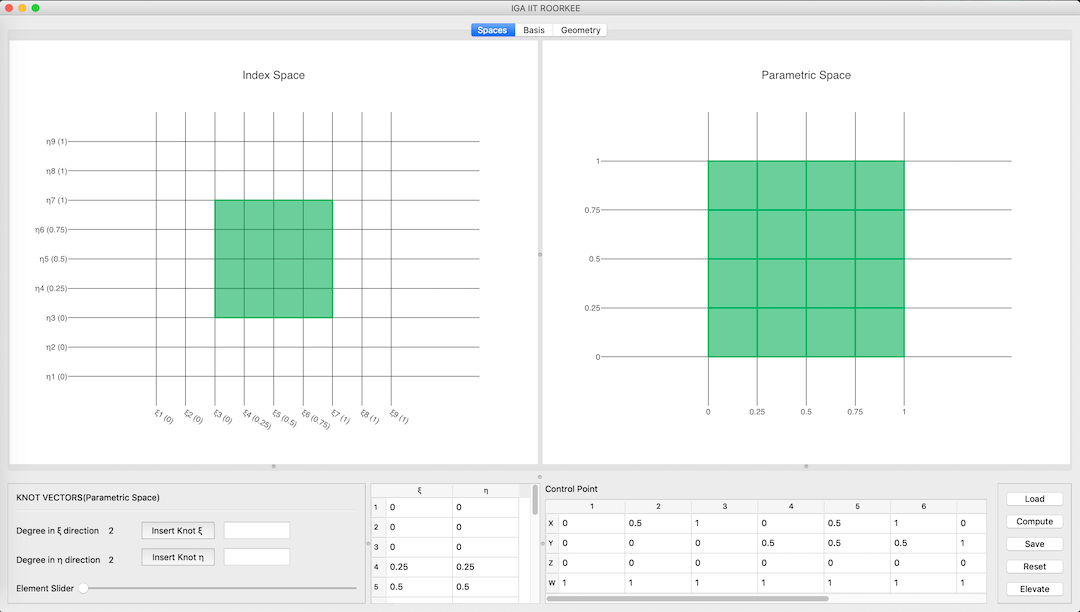
Task: Click the knot vector table's vertical scrollbar
Action: (535, 500)
